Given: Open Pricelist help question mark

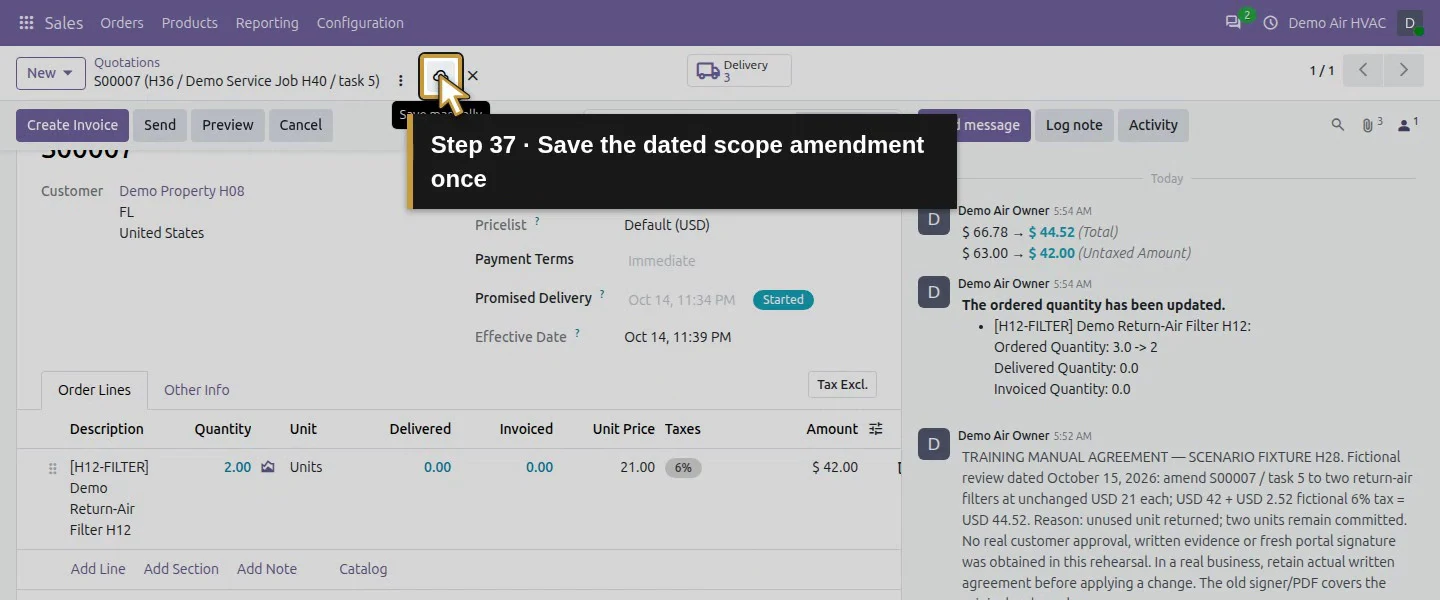Looking at the screenshot, I should 537,221.
